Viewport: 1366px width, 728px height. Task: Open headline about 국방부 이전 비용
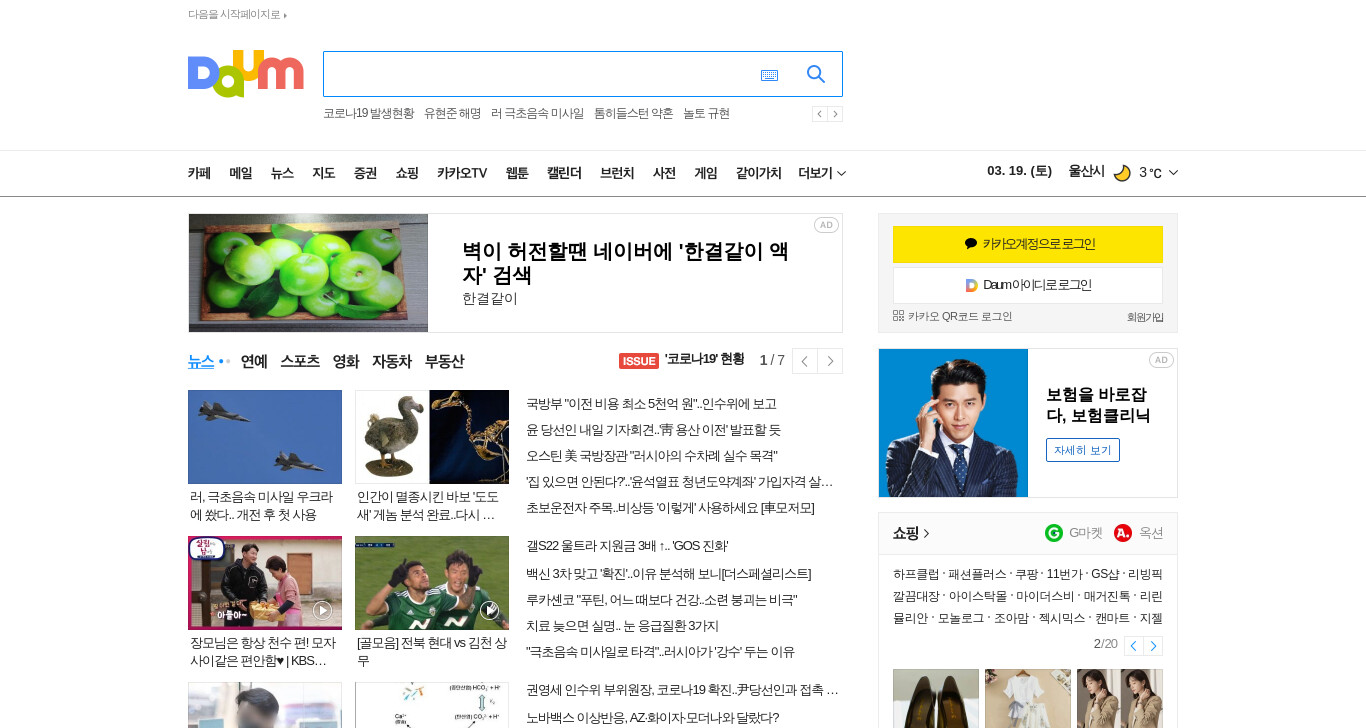tap(652, 404)
